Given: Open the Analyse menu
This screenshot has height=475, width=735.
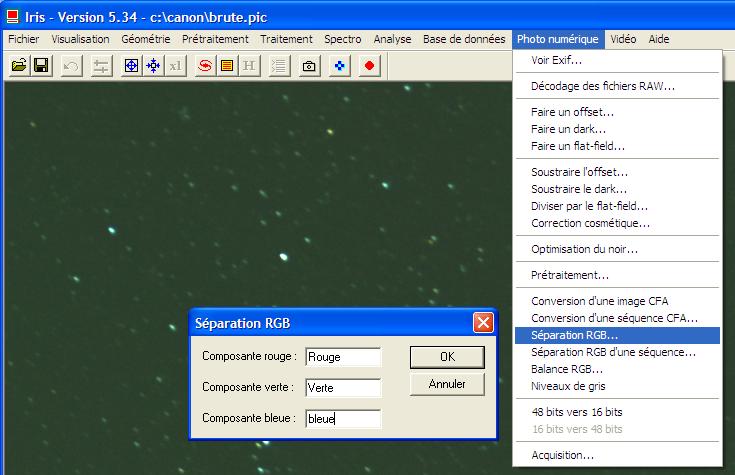Looking at the screenshot, I should click(x=392, y=39).
